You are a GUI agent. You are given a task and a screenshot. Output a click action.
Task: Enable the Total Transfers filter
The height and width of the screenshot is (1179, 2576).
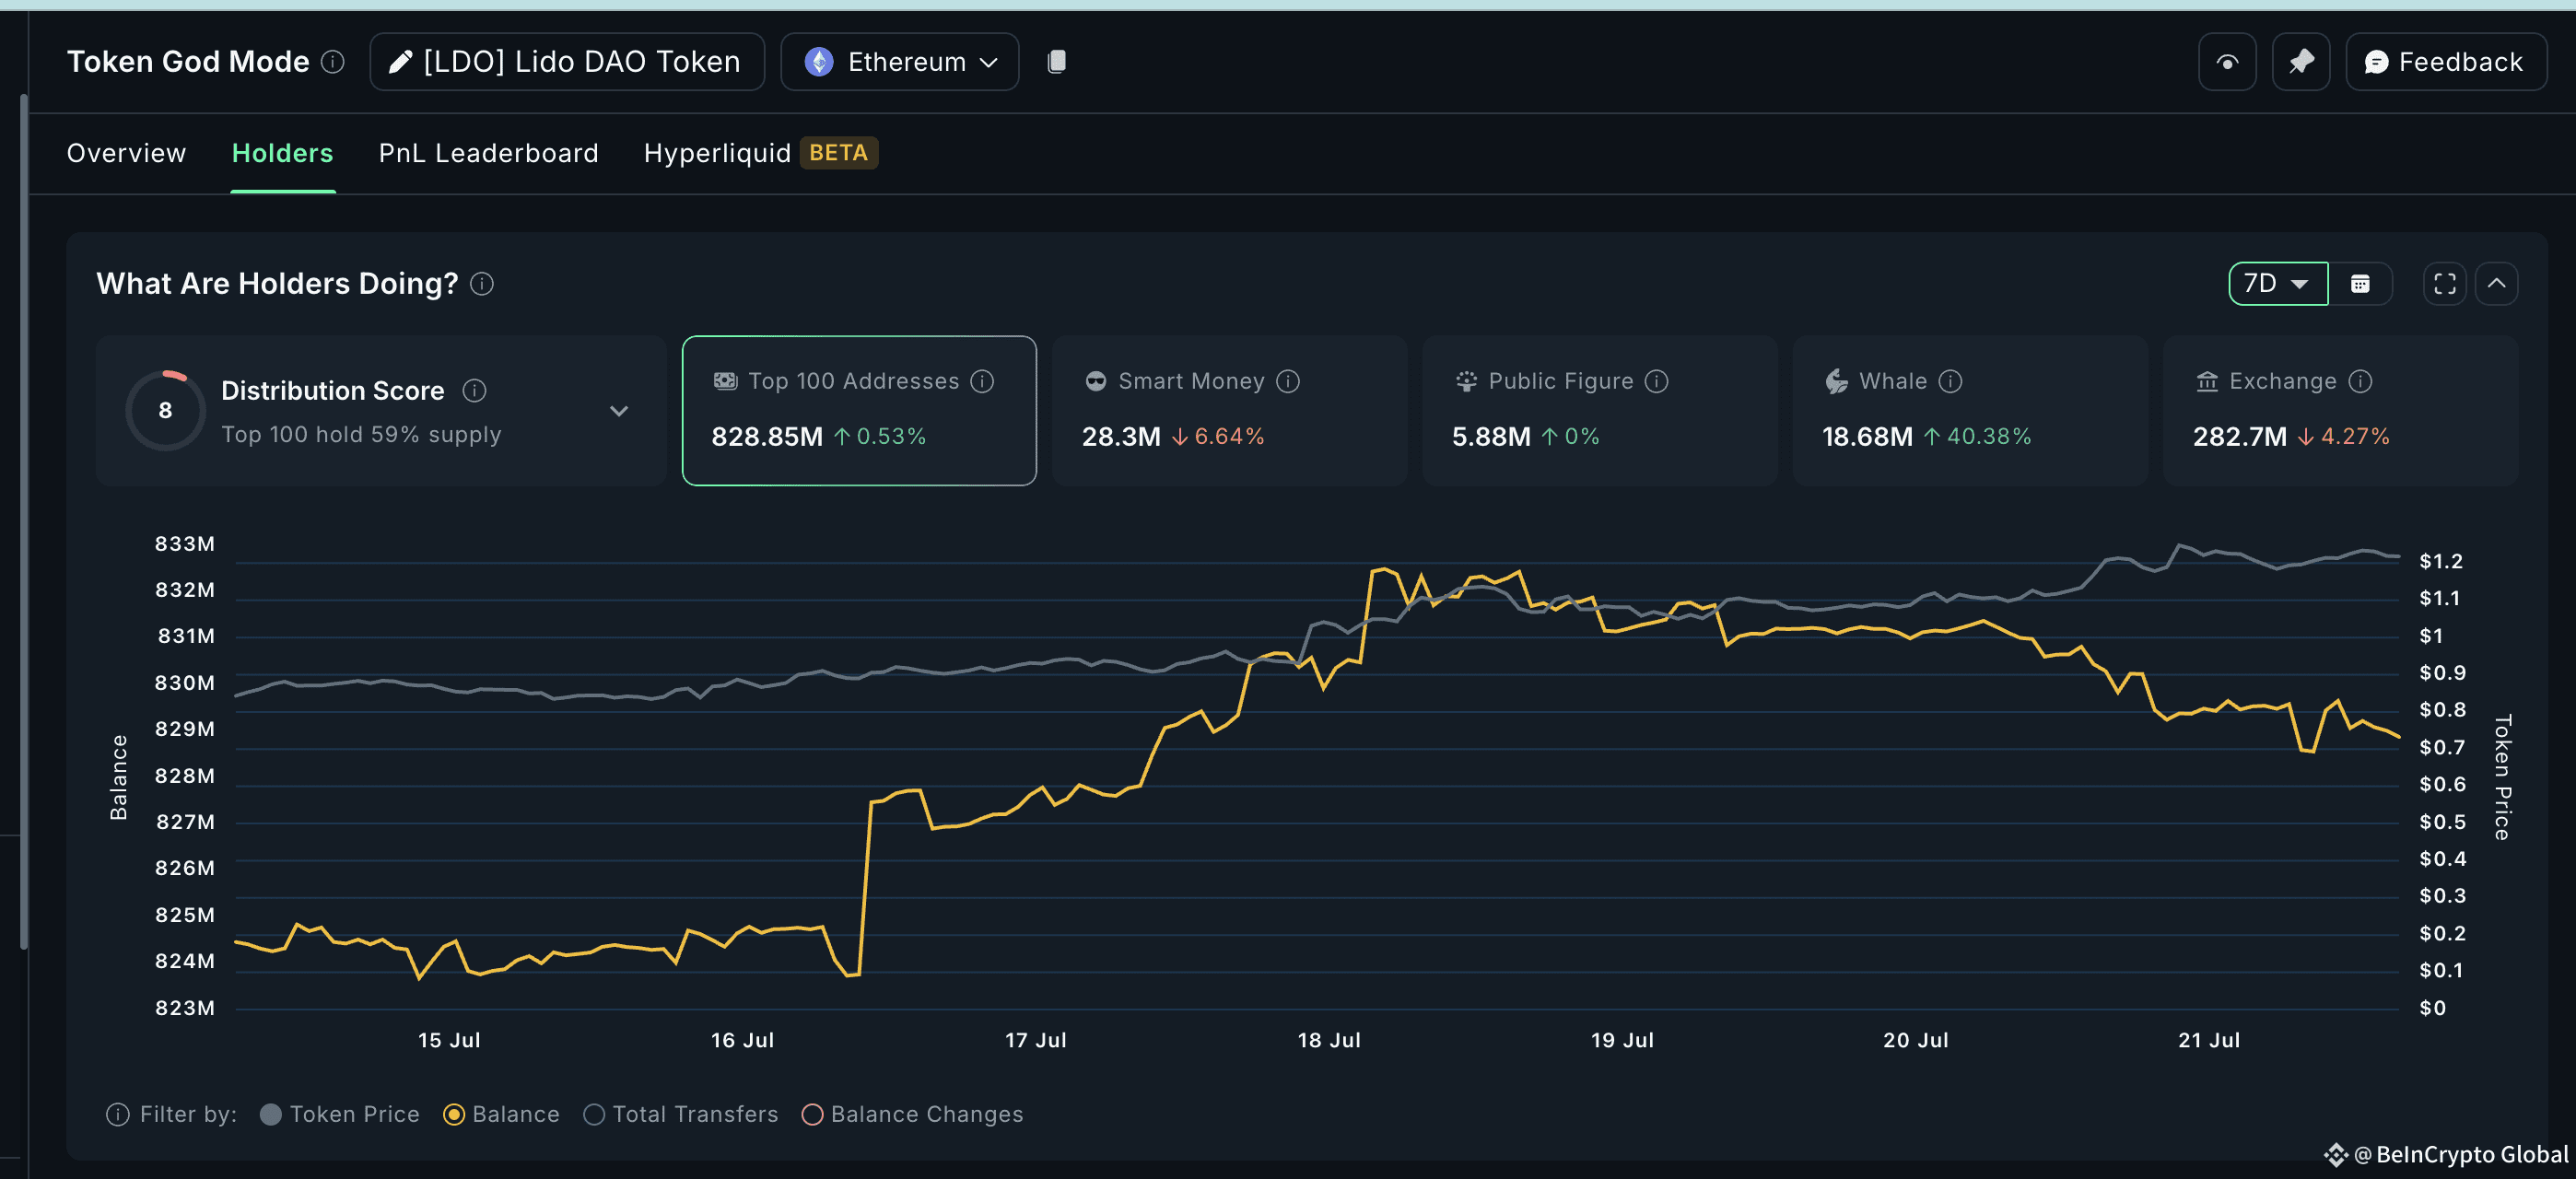[681, 1115]
